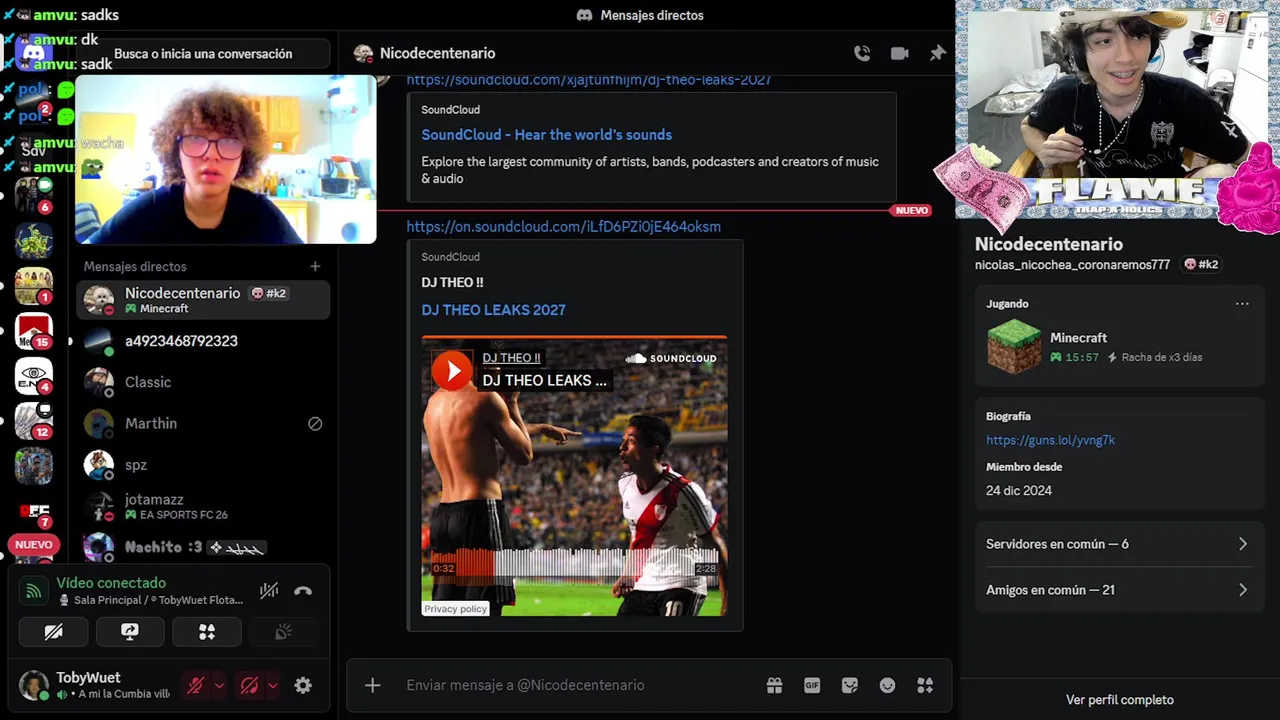This screenshot has height=720, width=1280.
Task: Open the microphone input options arrow
Action: coord(219,685)
